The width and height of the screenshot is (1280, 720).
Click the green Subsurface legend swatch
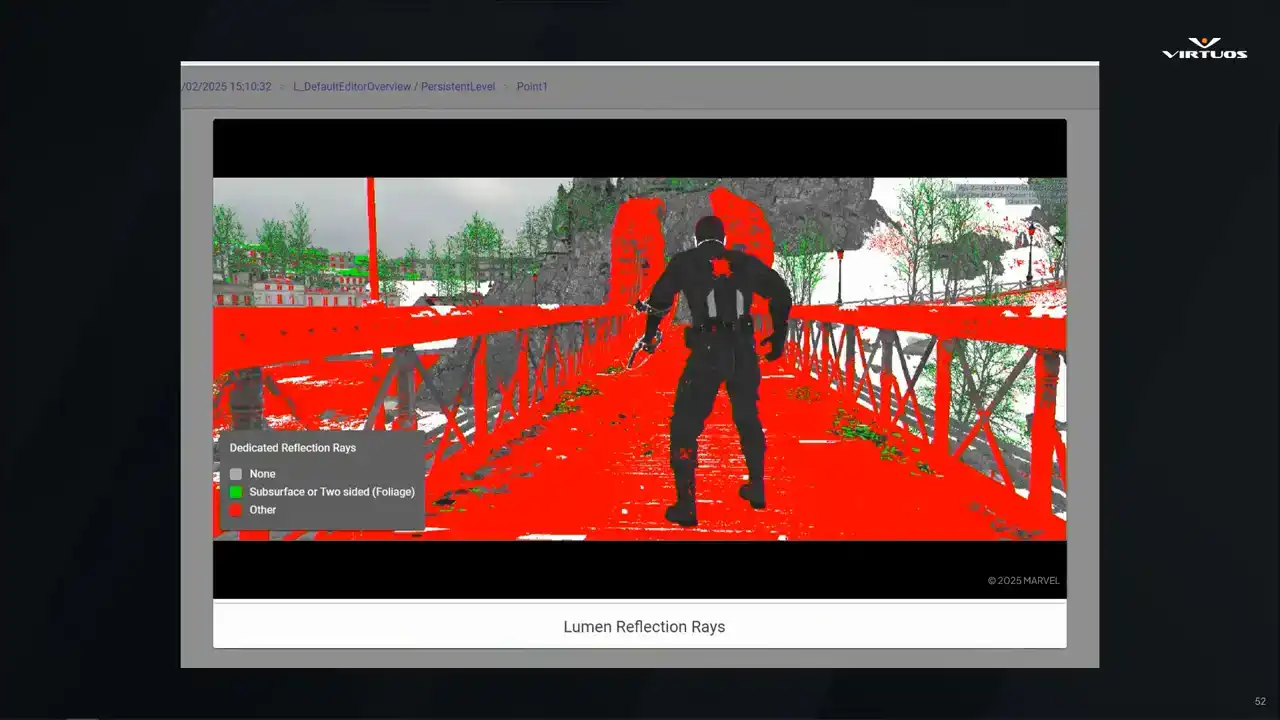(x=236, y=492)
